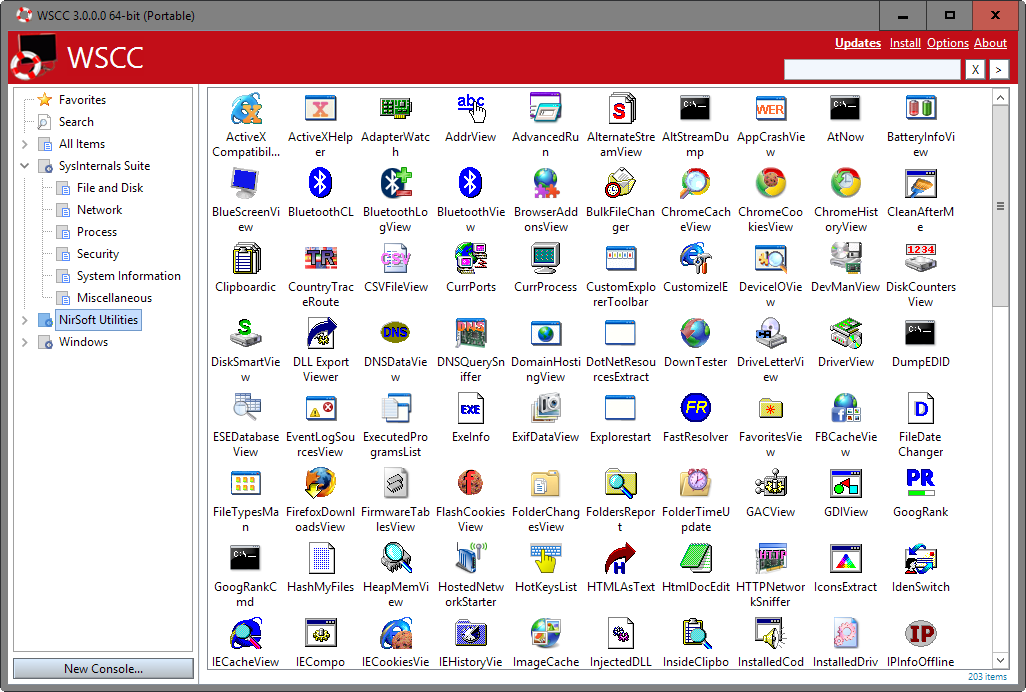1026x692 pixels.
Task: Open the Security category
Action: point(97,254)
